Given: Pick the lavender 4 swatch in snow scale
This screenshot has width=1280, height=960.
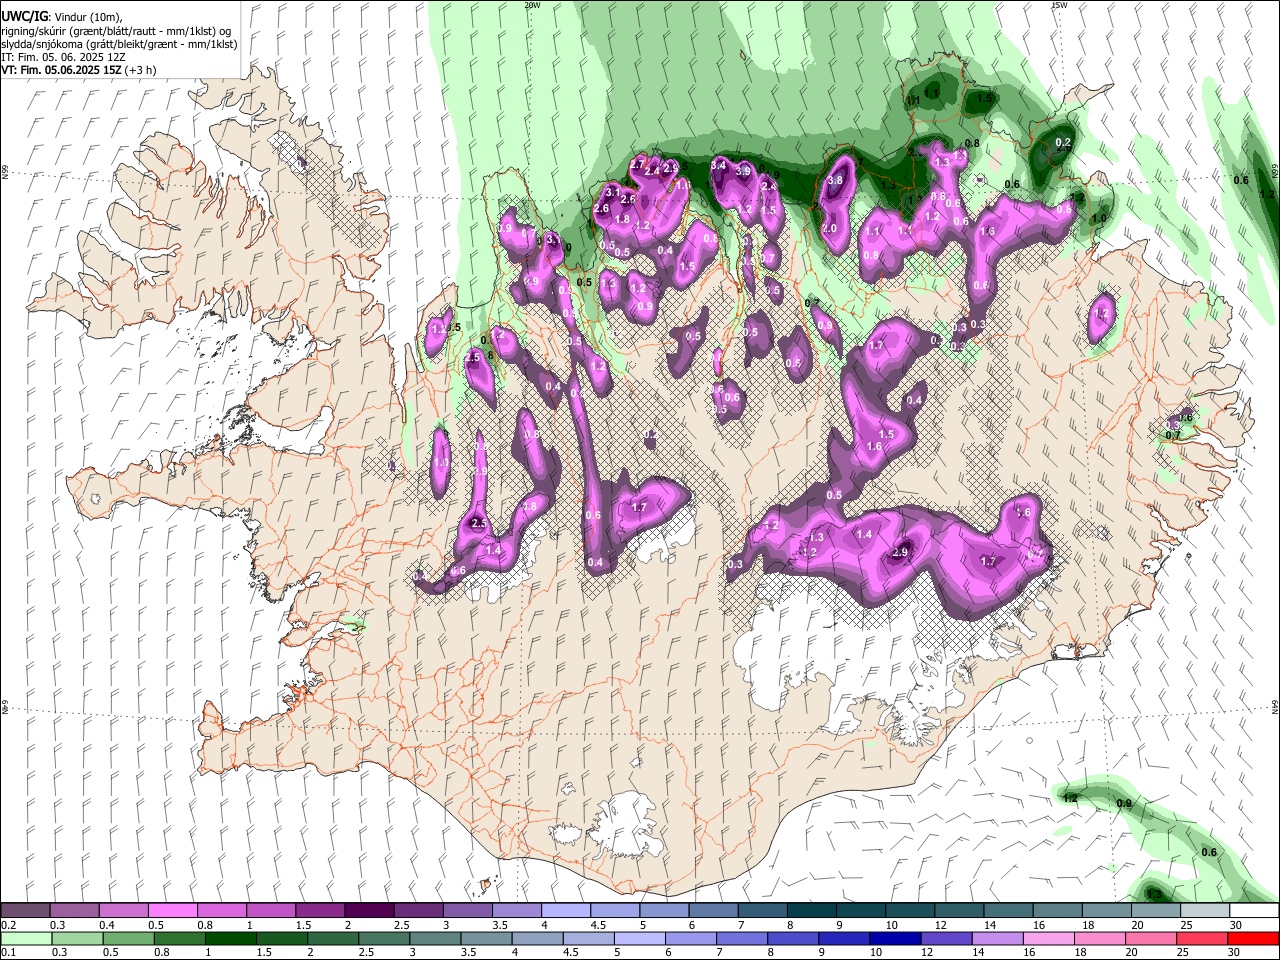Looking at the screenshot, I should pos(564,911).
